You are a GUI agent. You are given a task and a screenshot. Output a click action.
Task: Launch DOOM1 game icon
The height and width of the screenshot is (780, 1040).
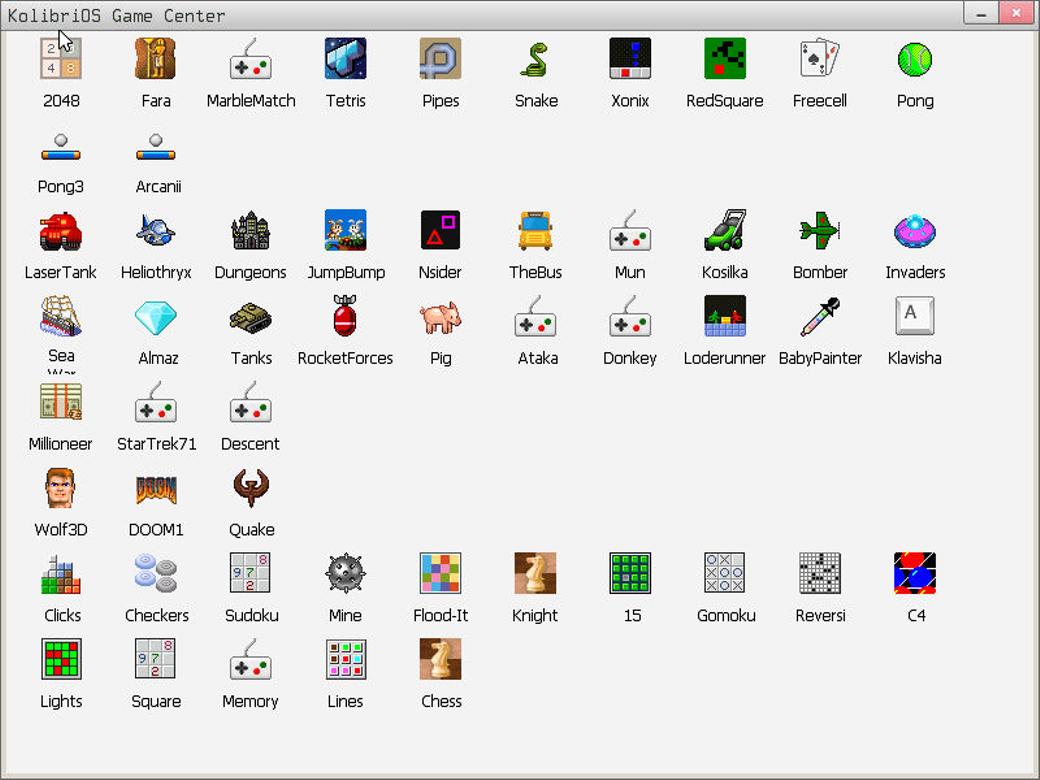pos(156,488)
